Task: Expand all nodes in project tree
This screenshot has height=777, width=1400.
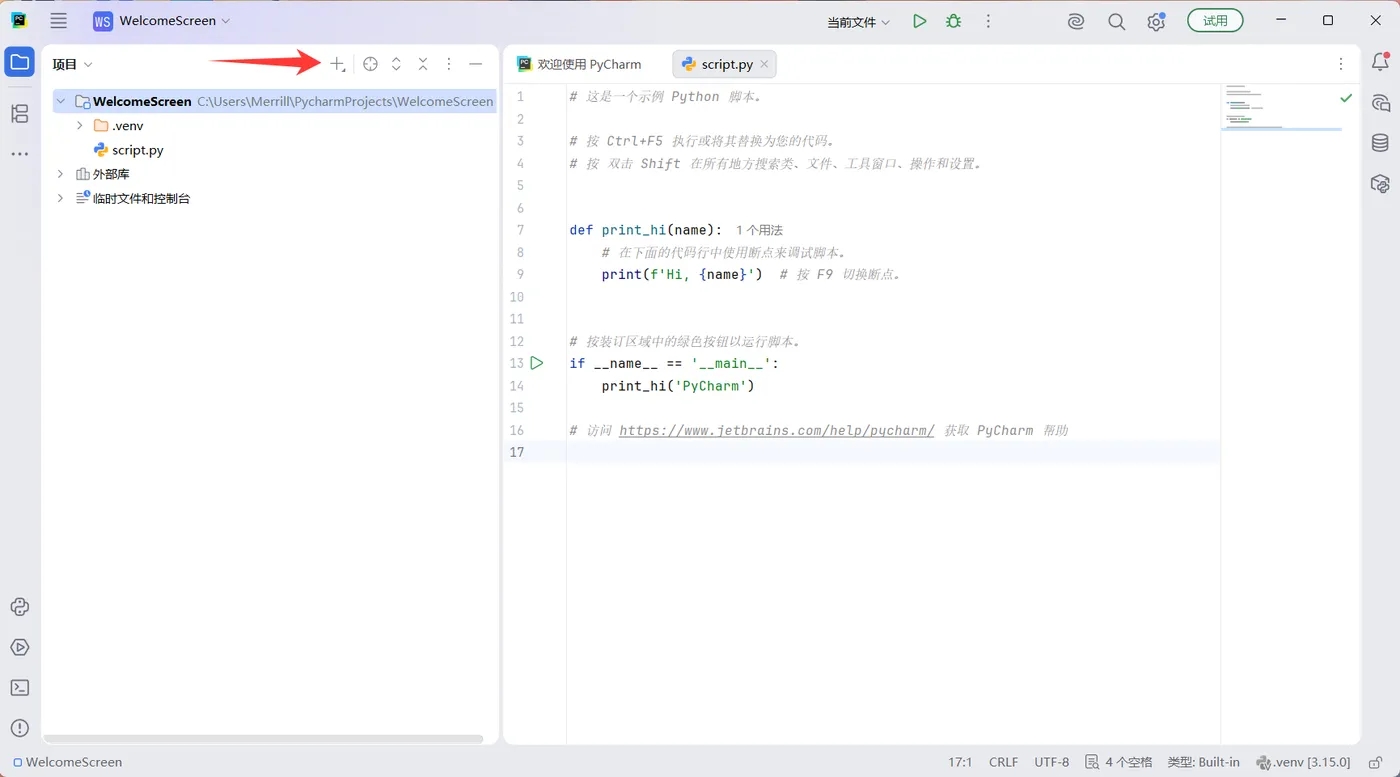Action: pyautogui.click(x=396, y=64)
